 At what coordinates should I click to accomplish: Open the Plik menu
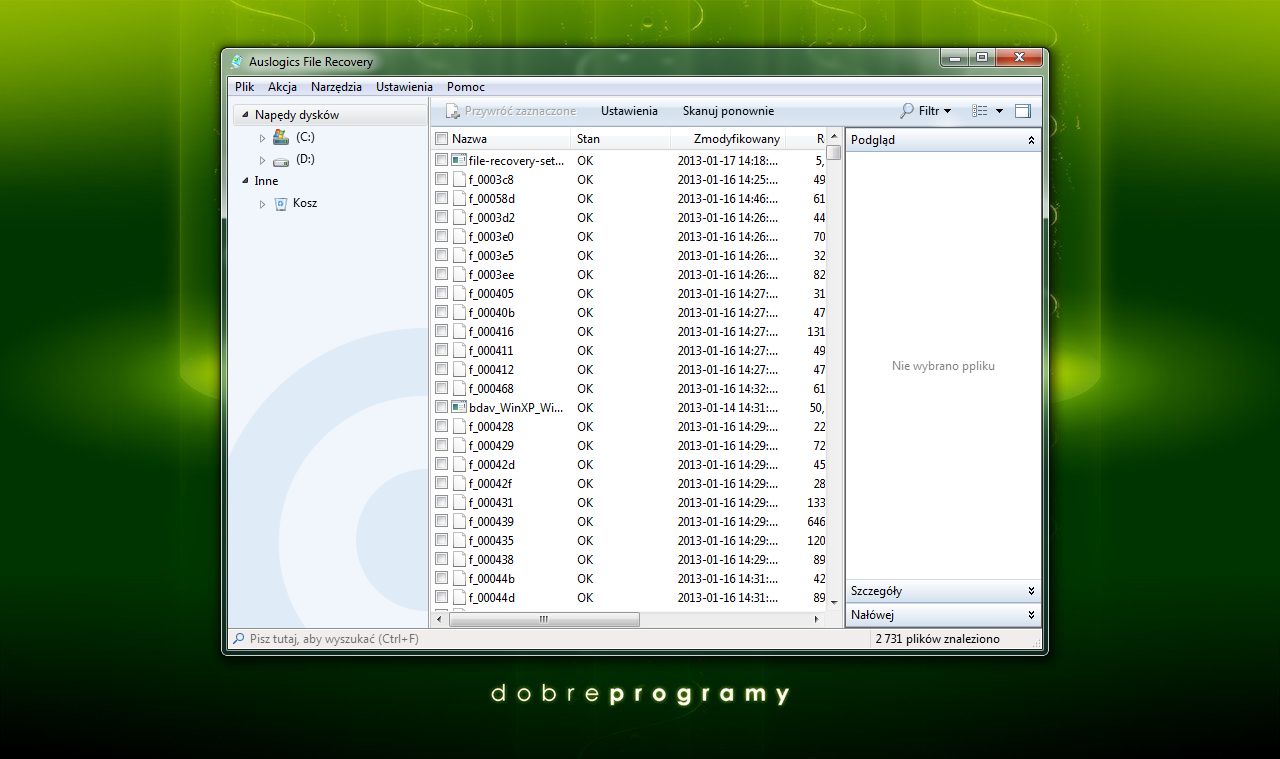(x=245, y=87)
